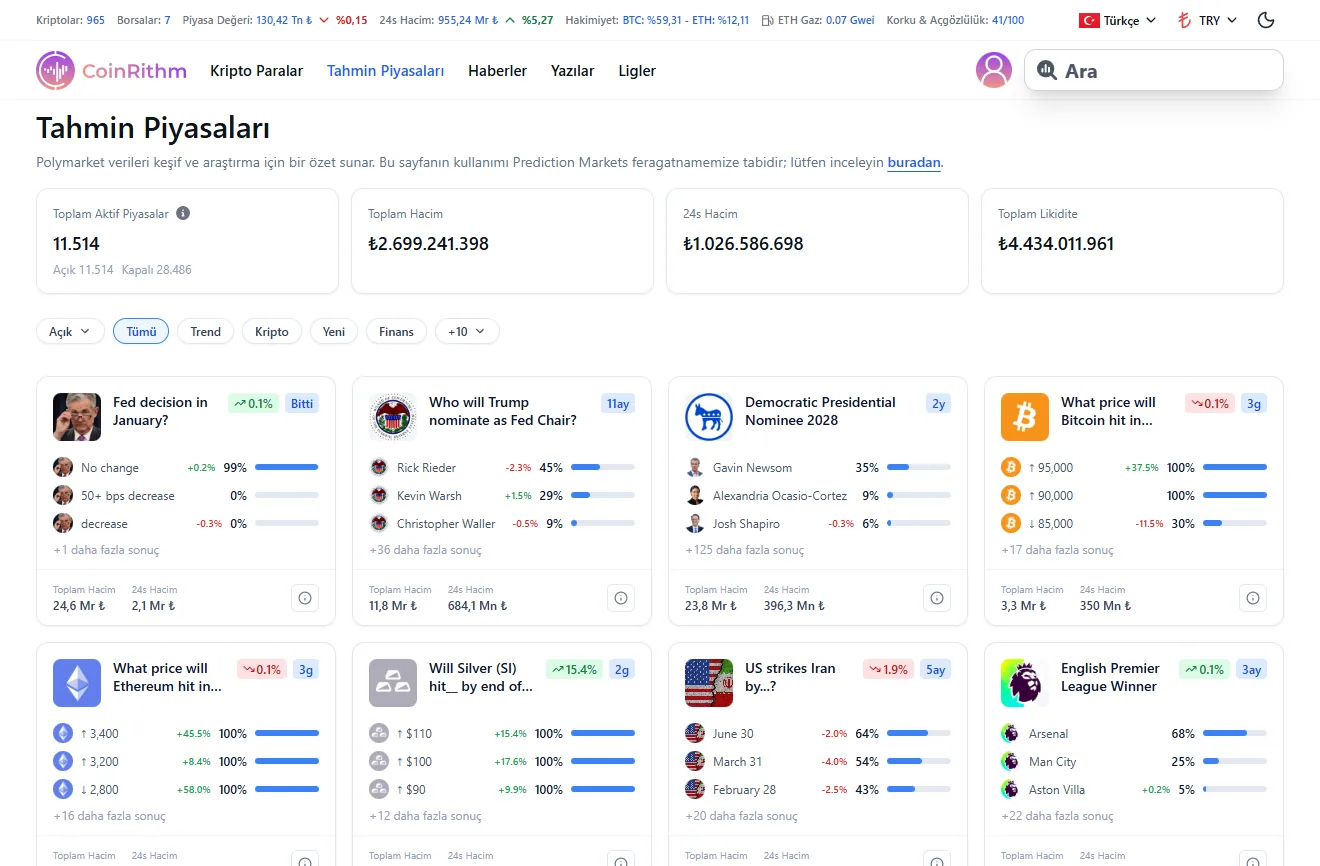The width and height of the screenshot is (1320, 866).
Task: Toggle dark mode with the moon icon
Action: [x=1265, y=19]
